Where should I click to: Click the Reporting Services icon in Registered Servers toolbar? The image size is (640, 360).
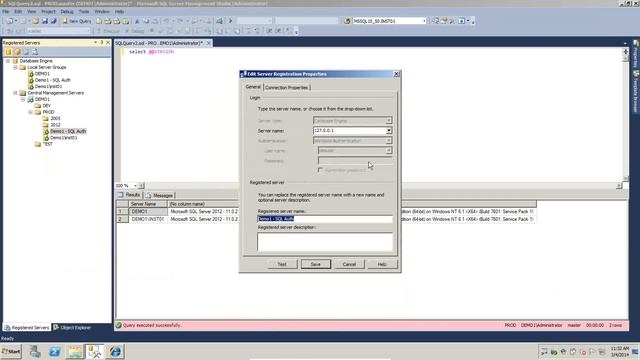(26, 52)
